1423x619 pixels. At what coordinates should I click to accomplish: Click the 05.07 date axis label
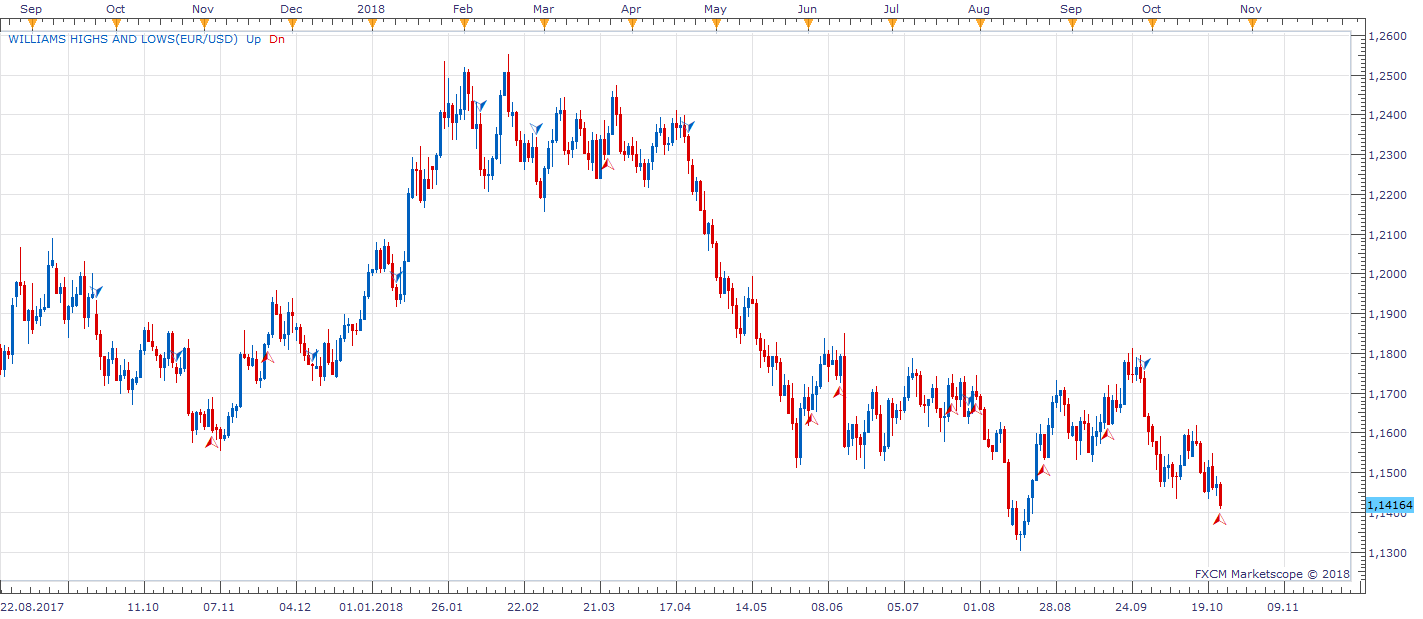tap(903, 607)
